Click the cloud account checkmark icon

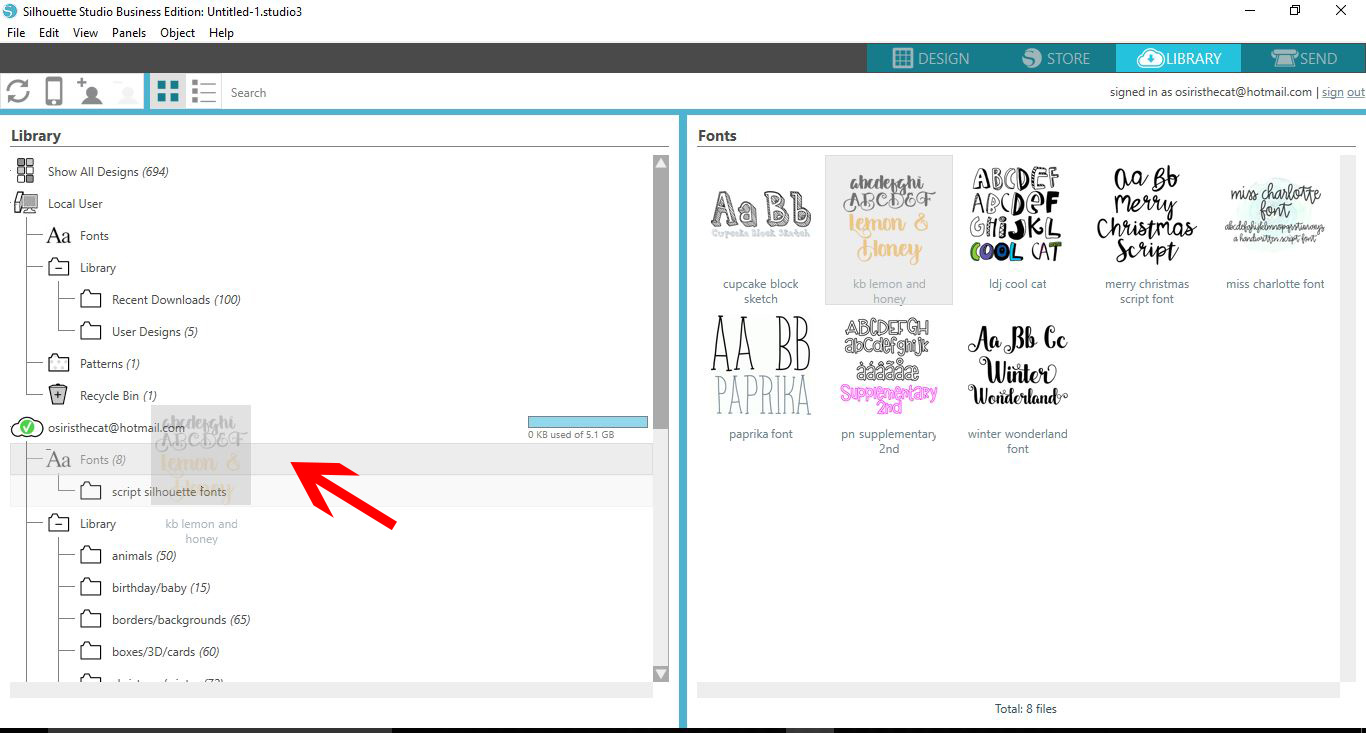click(x=26, y=428)
